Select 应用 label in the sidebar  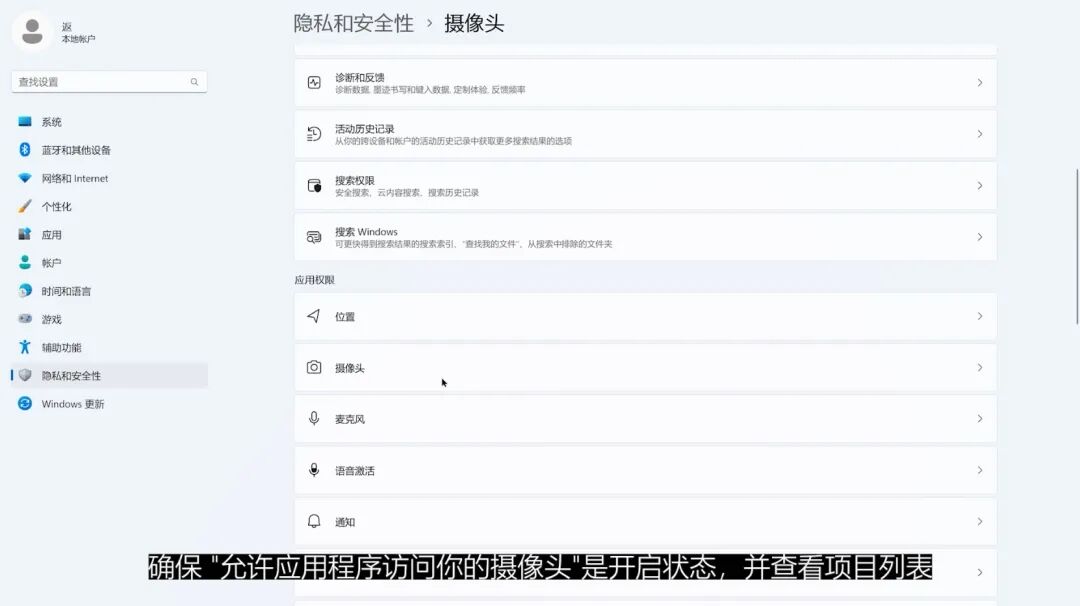52,235
